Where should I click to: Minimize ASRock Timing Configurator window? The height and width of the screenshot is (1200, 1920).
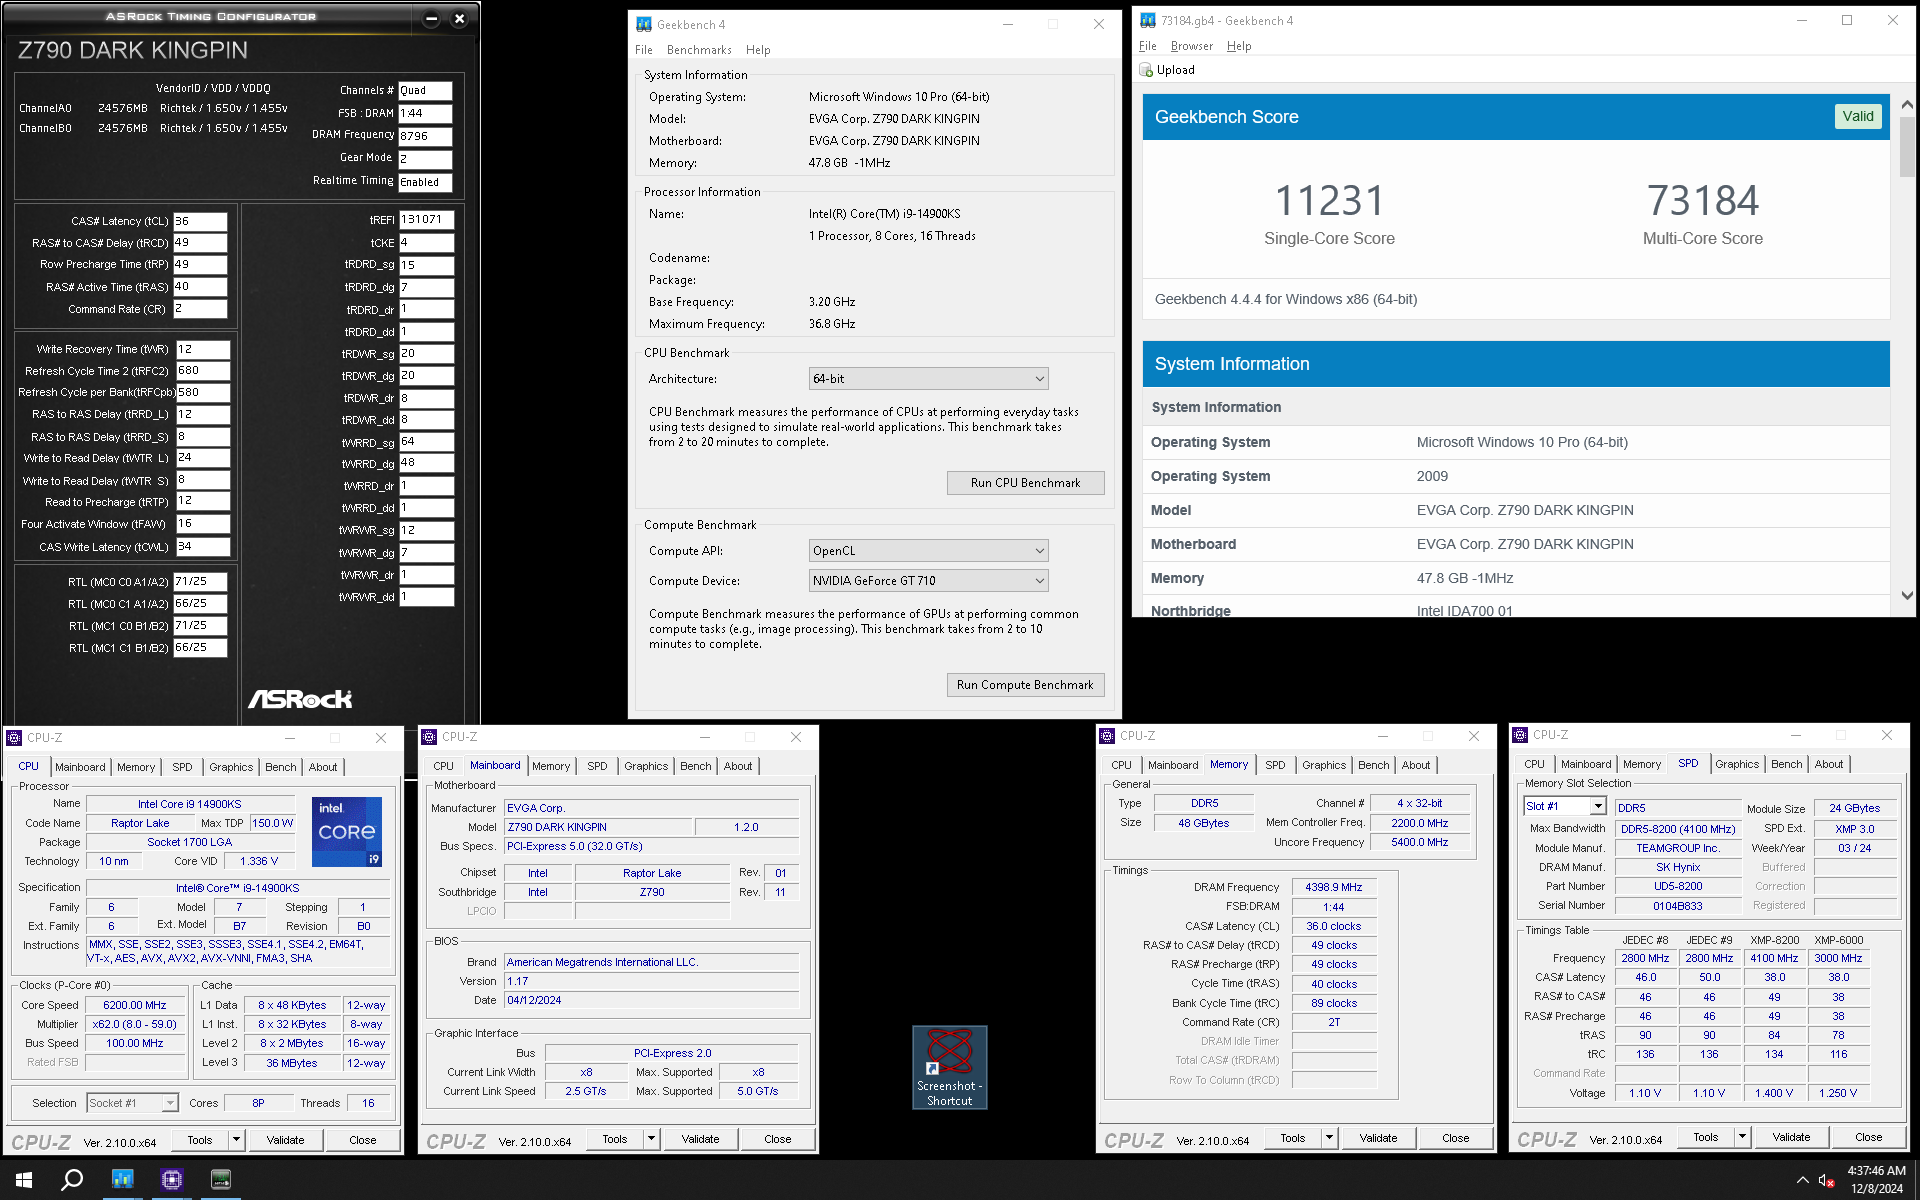pos(431,18)
